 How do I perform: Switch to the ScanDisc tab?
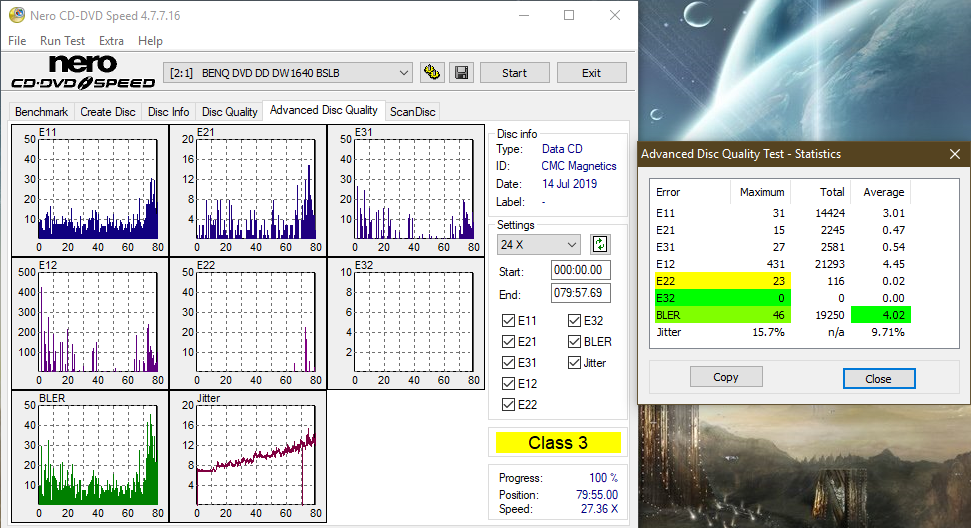click(412, 112)
